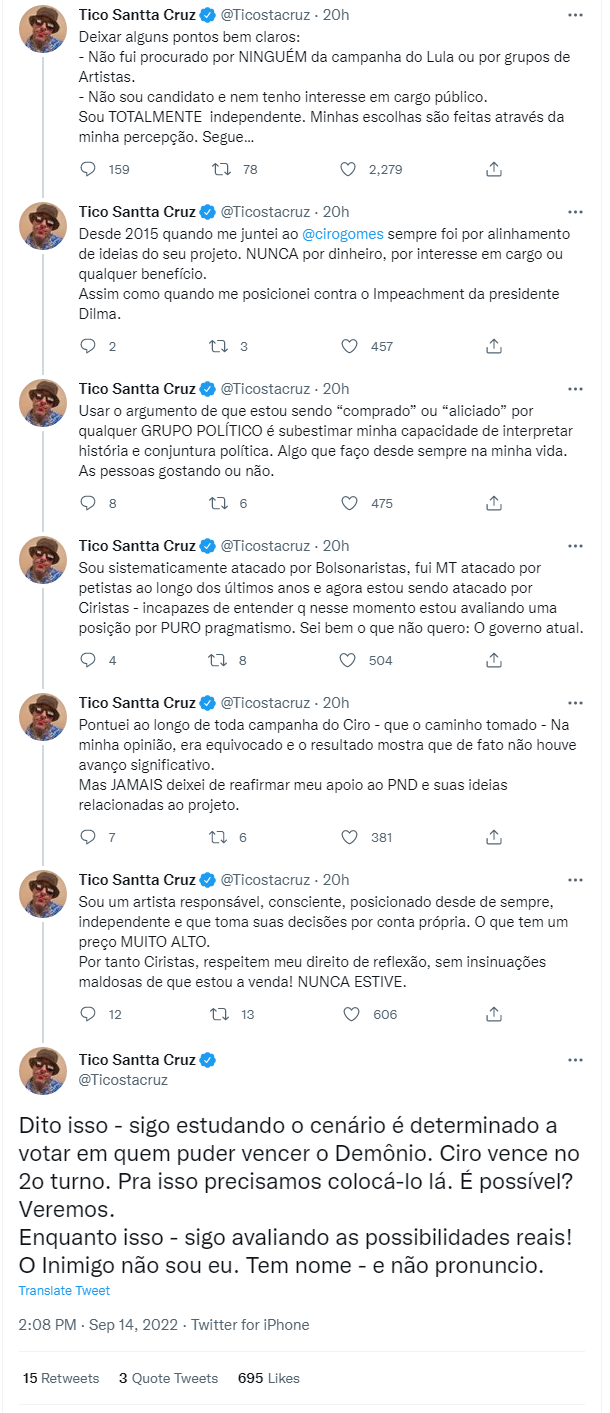Like the tweet with 457 likes

point(349,346)
